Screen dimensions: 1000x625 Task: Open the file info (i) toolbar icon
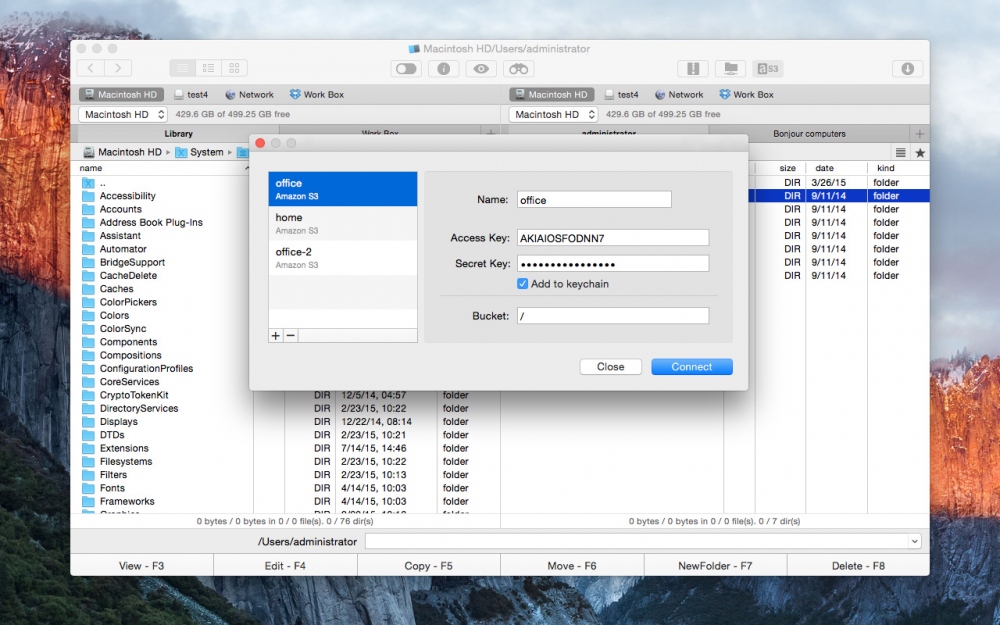point(444,68)
